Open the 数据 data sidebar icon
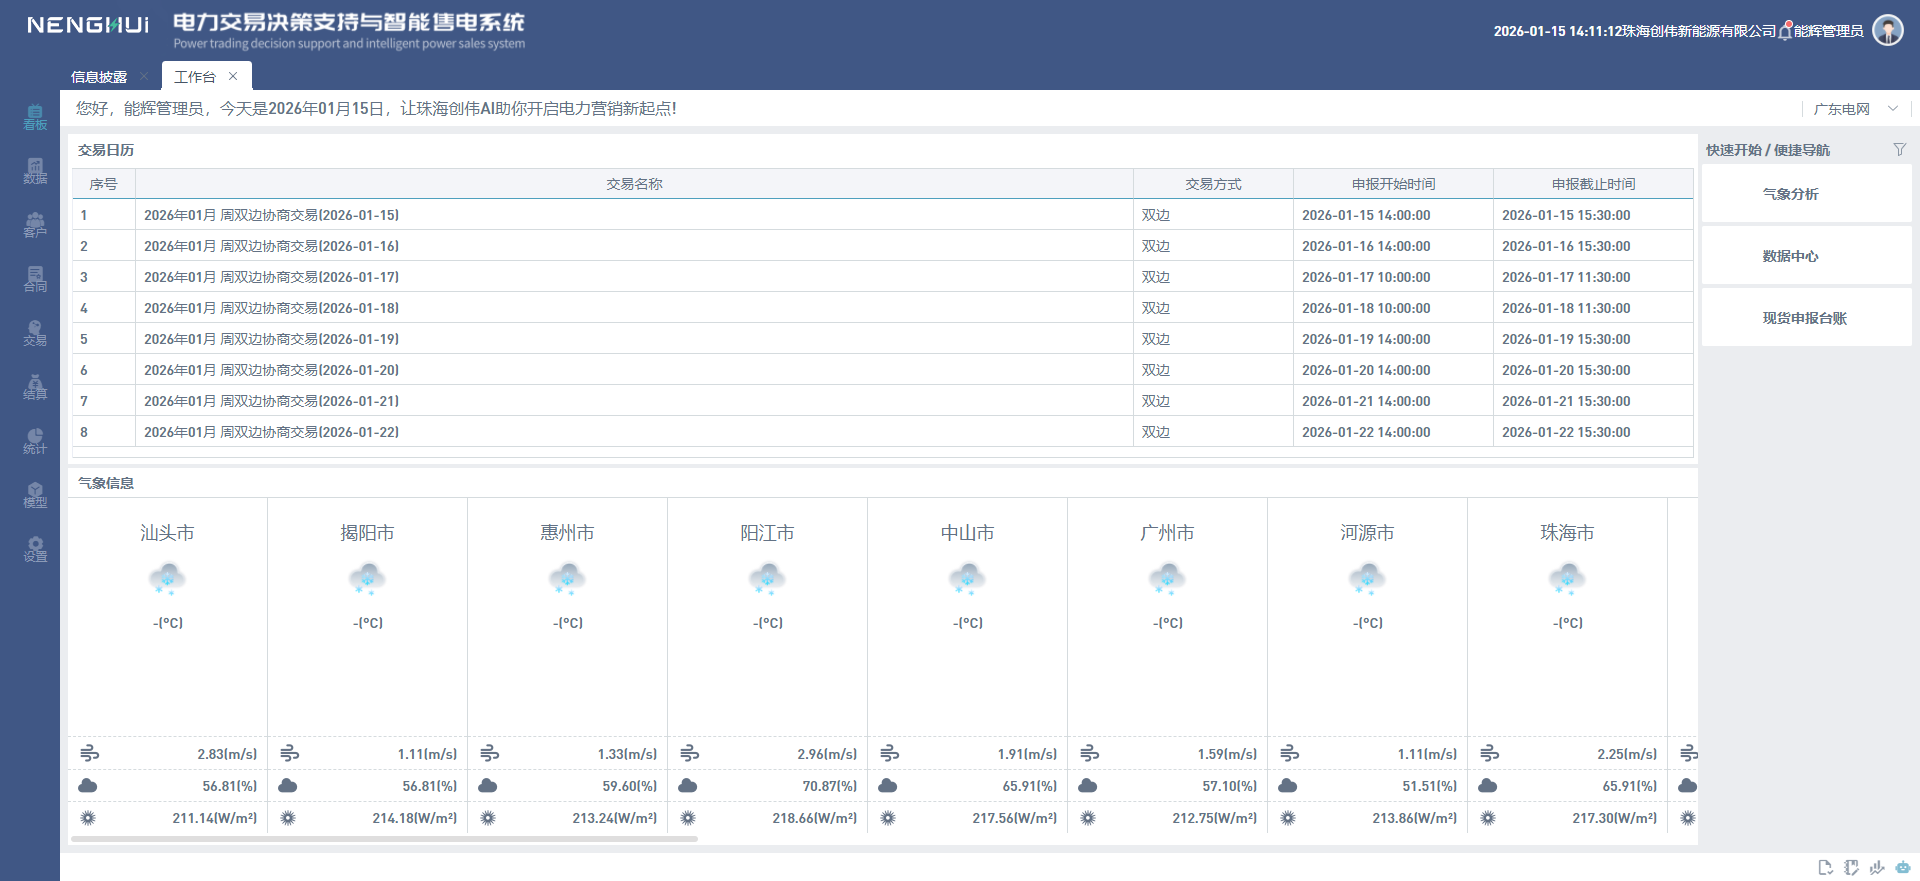 (x=35, y=171)
